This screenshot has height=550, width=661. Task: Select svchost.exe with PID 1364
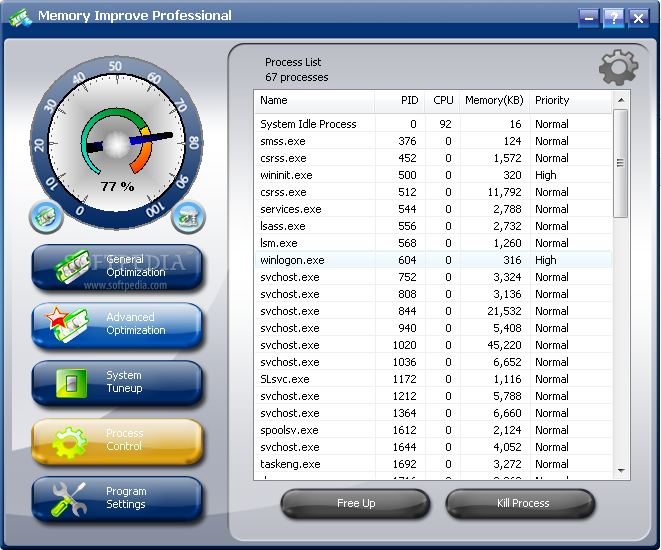433,413
